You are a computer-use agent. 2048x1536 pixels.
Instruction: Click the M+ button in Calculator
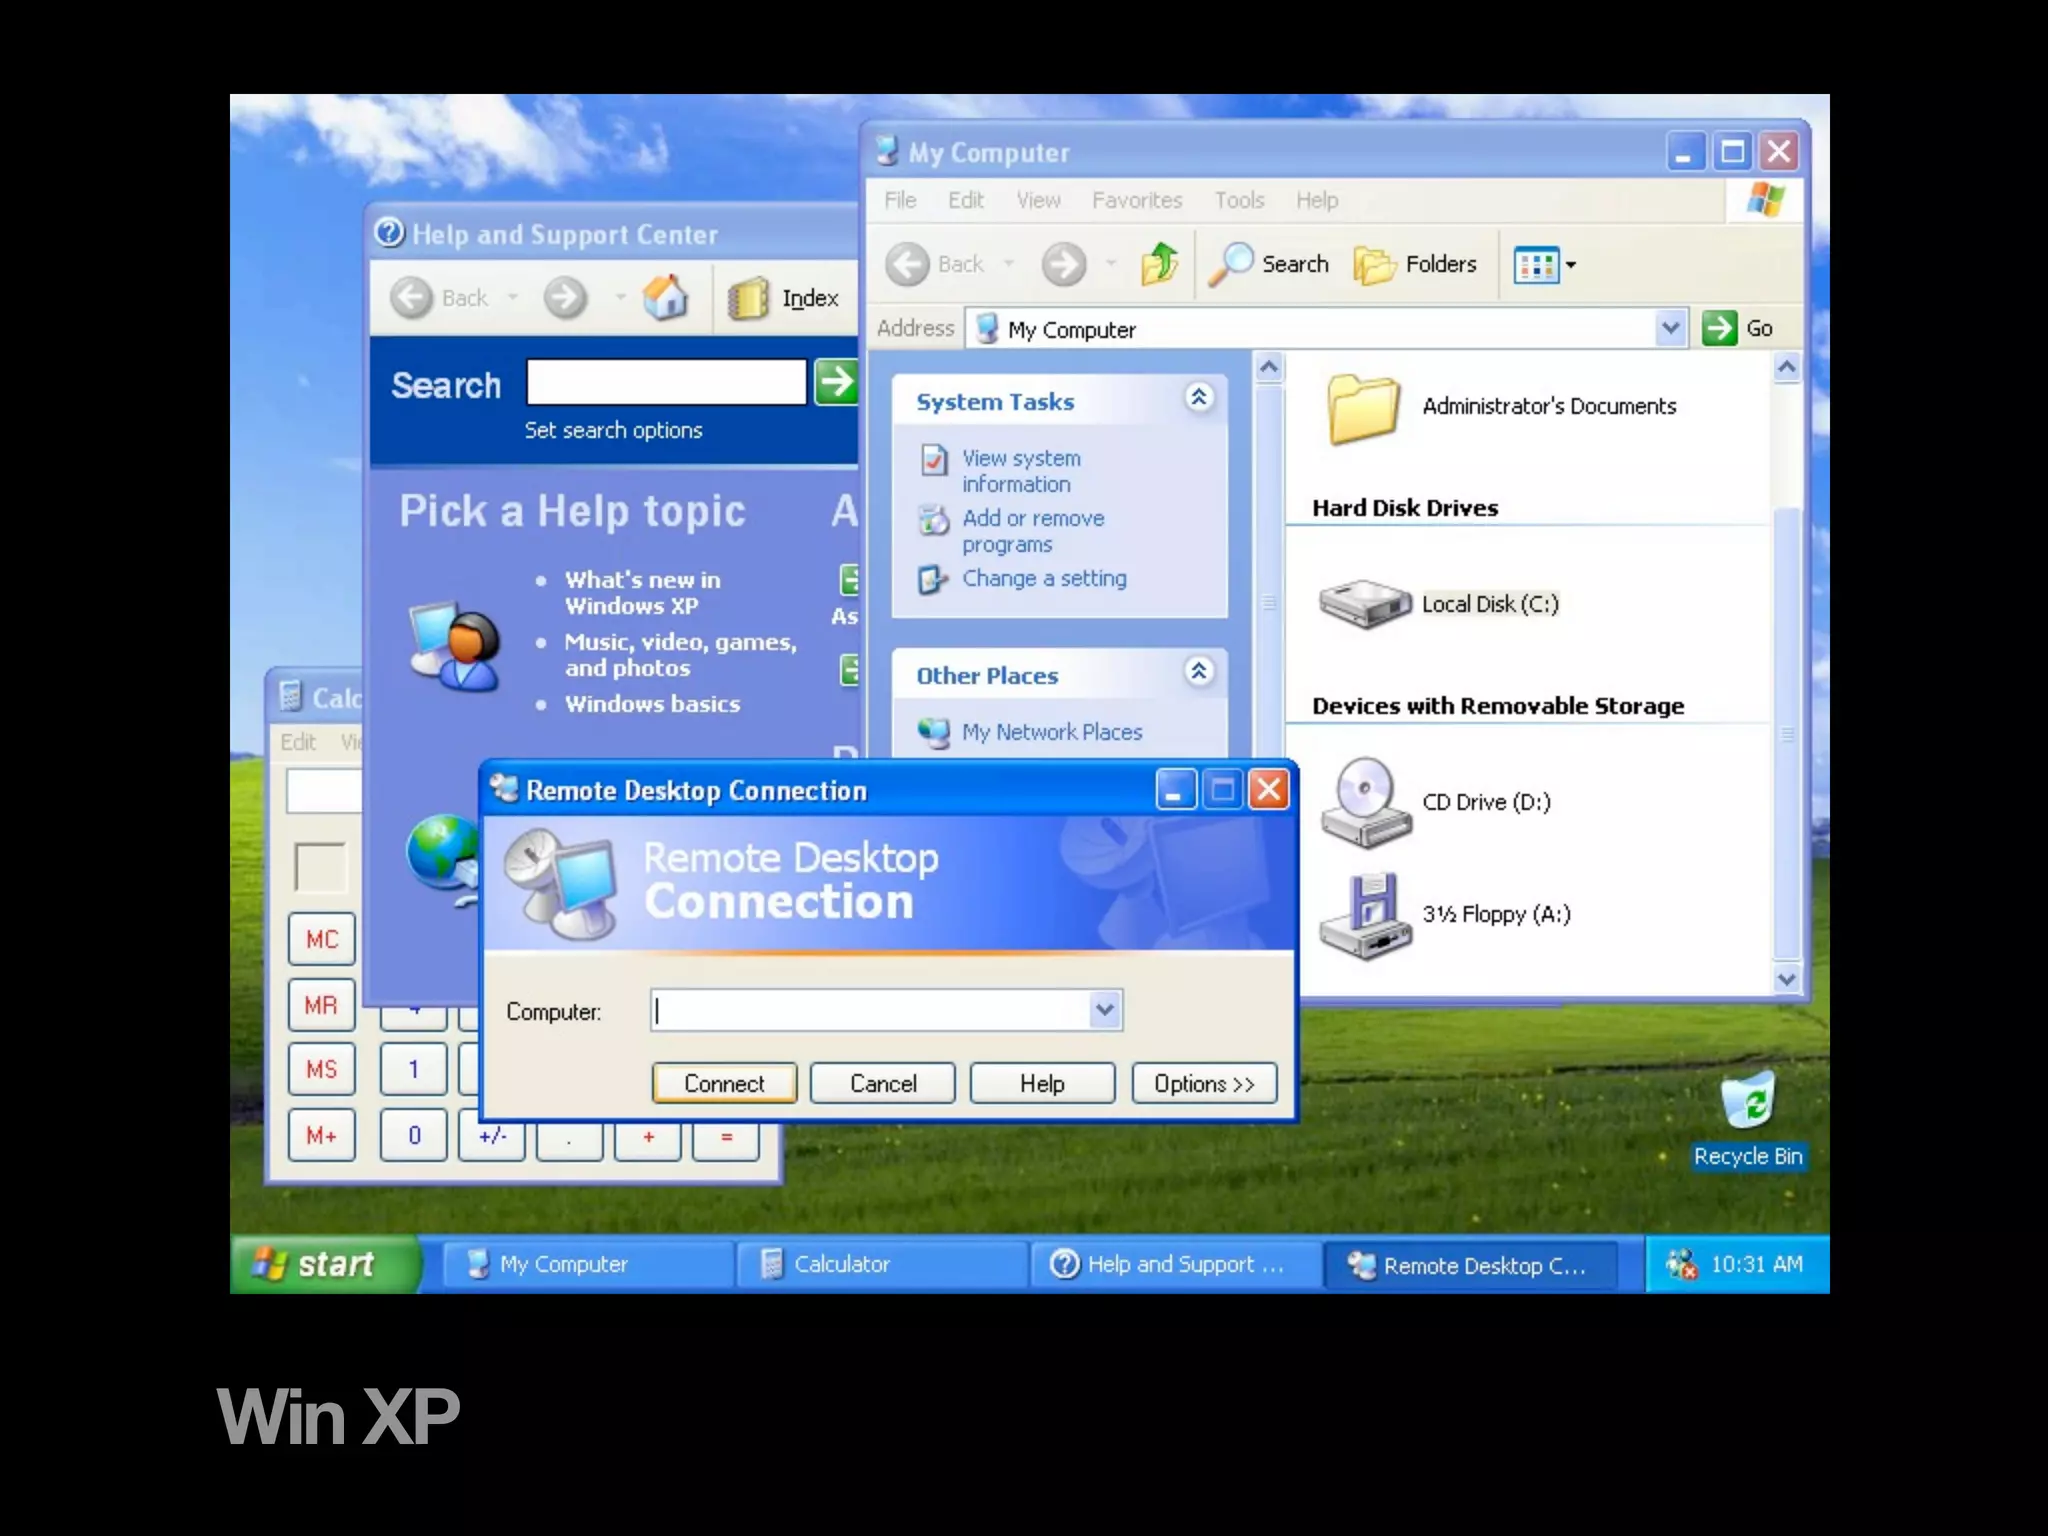[x=322, y=1135]
